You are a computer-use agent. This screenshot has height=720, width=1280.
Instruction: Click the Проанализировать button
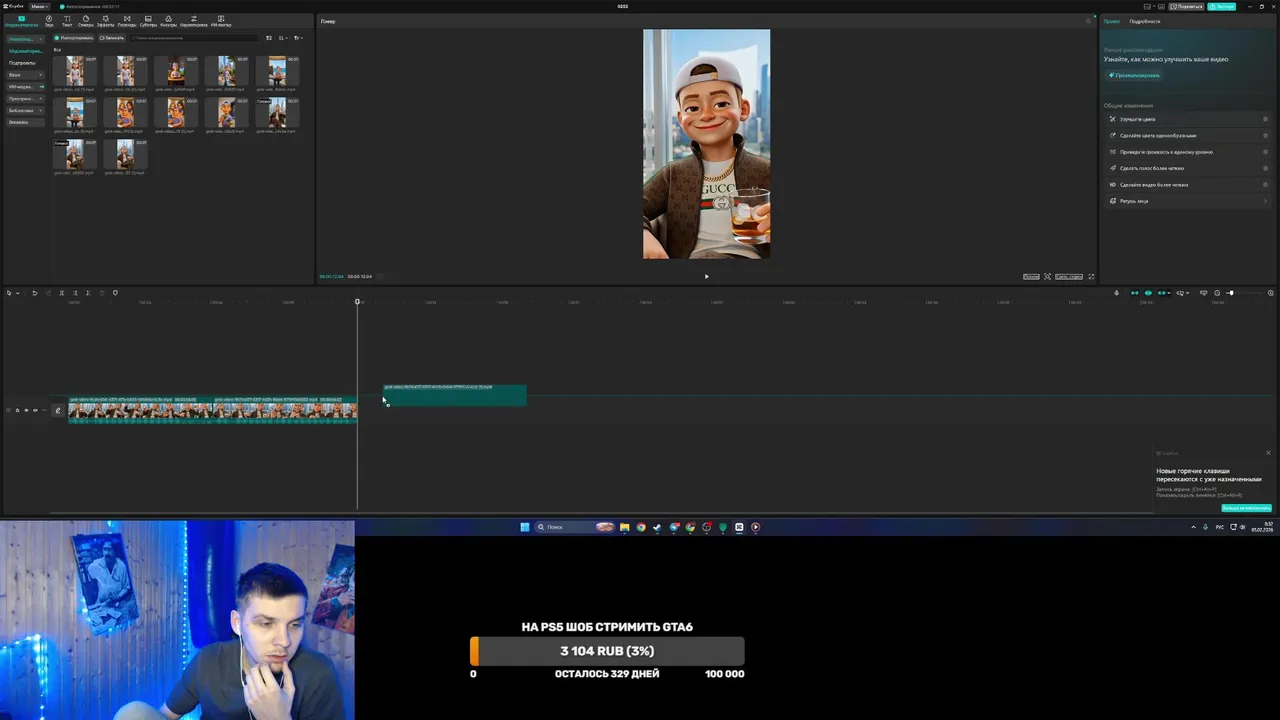pyautogui.click(x=1134, y=75)
